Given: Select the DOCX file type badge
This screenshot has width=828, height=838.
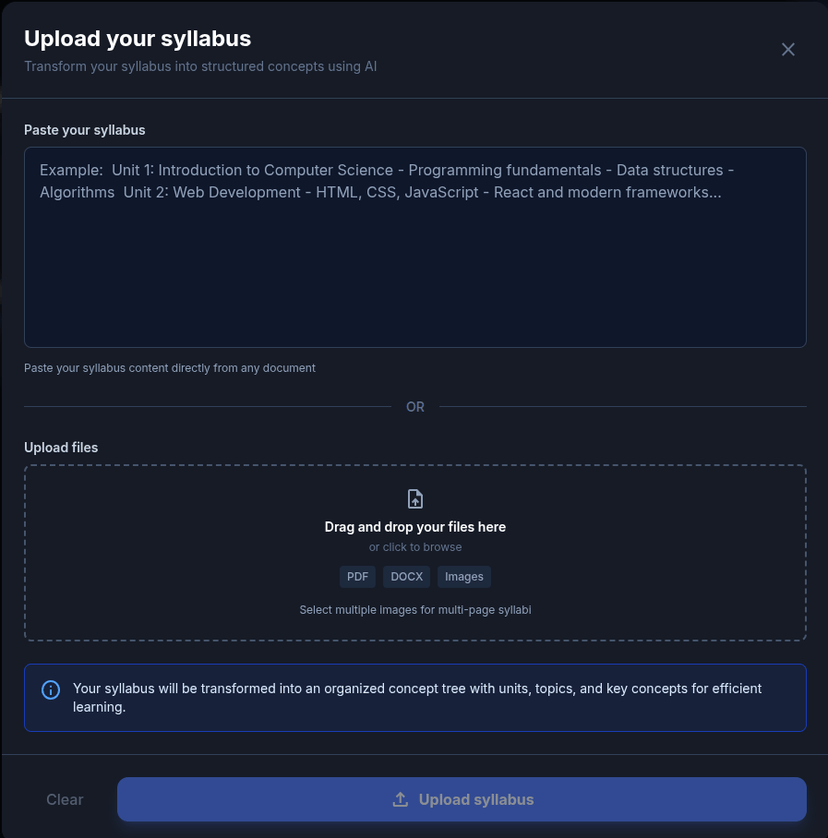Looking at the screenshot, I should [x=407, y=577].
